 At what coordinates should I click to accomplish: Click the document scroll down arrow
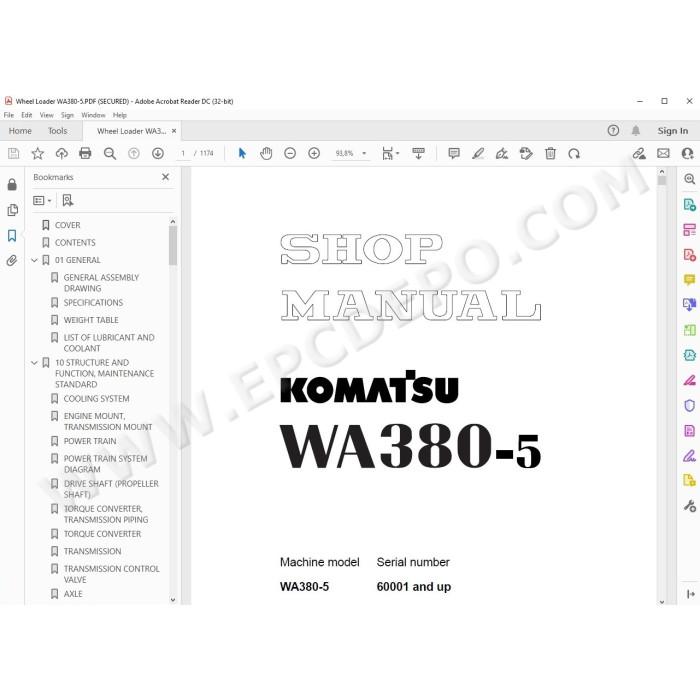click(662, 602)
